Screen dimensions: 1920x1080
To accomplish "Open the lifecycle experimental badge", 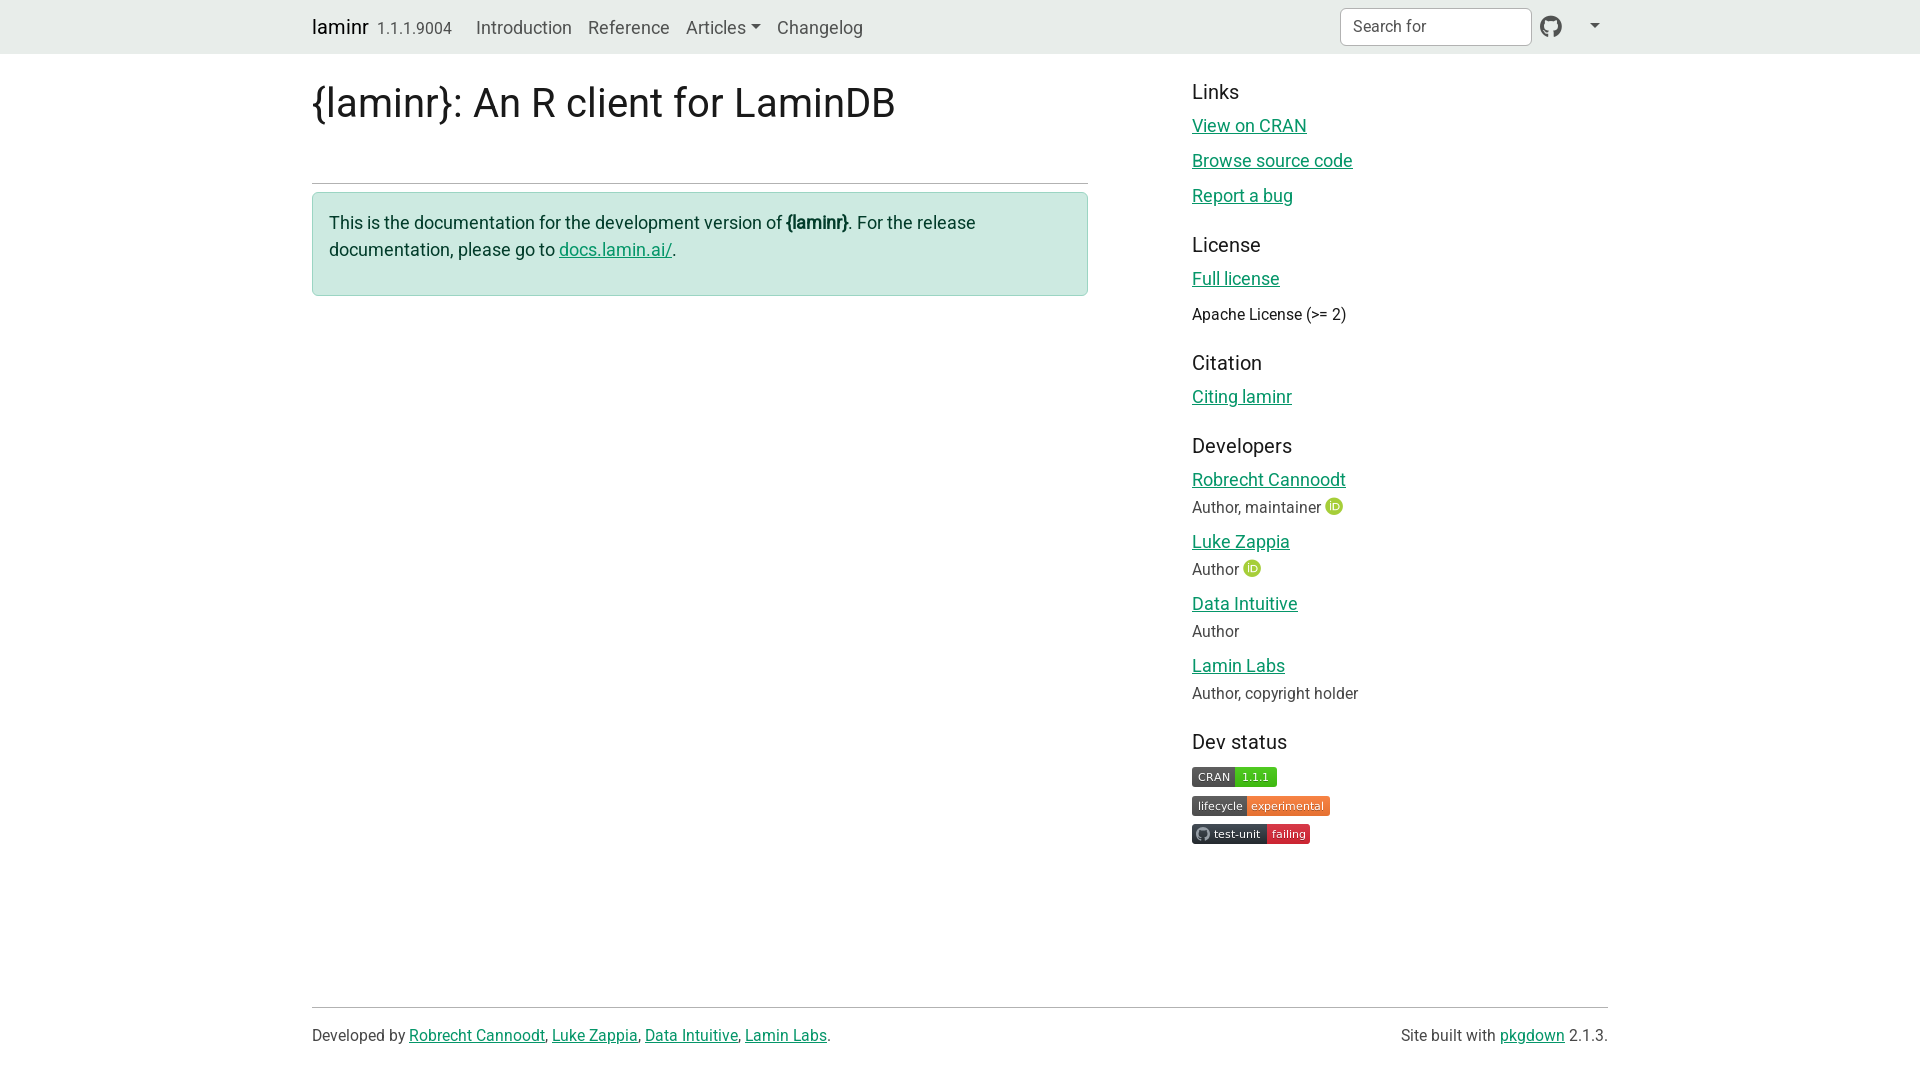I will click(x=1261, y=806).
